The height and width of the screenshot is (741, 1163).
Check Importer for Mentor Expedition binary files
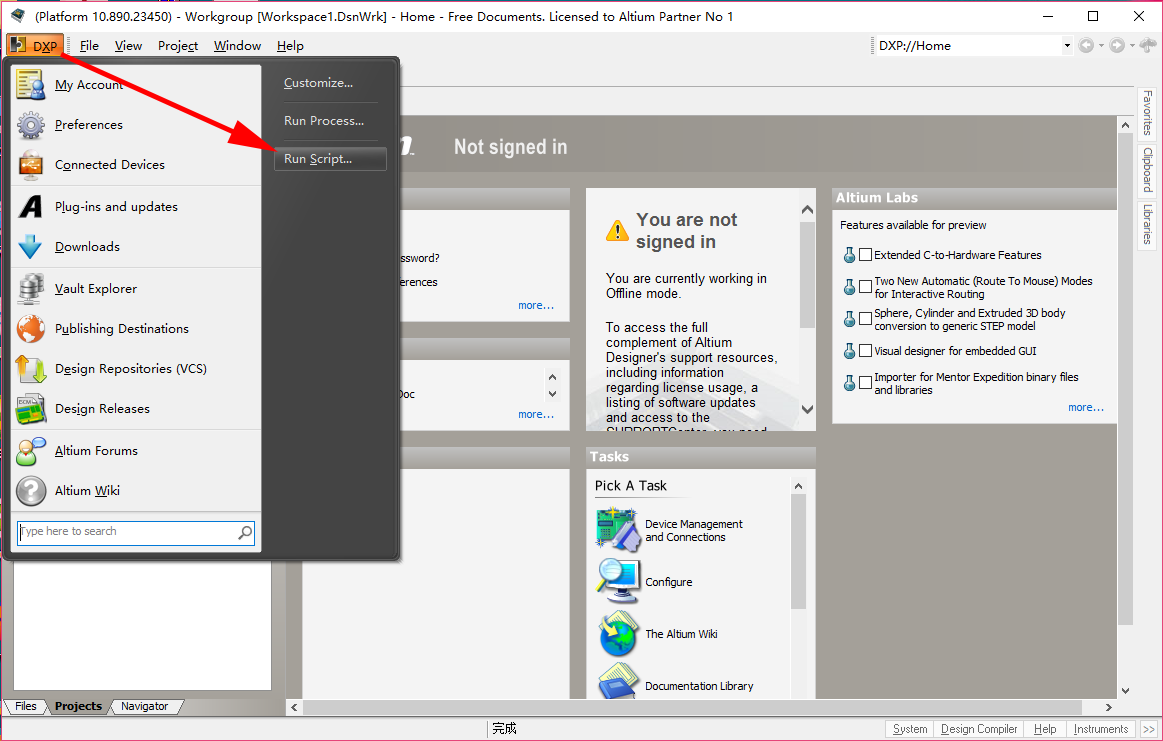pos(866,383)
